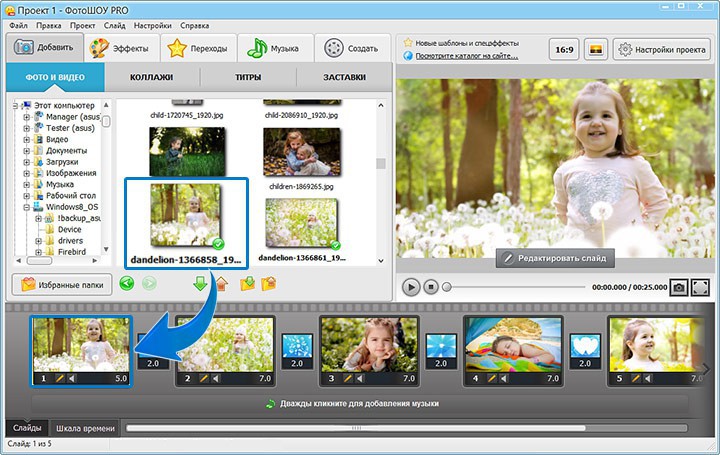
Task: Add whole folder to project icon
Action: point(248,284)
